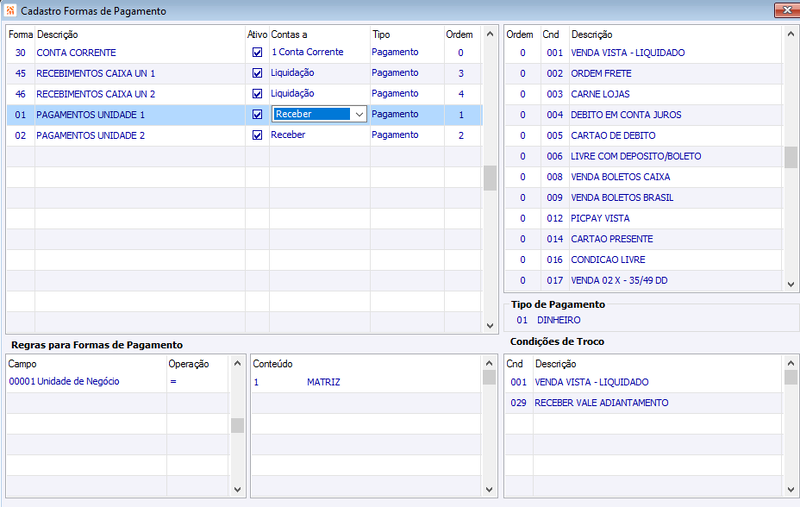Viewport: 800px width, 507px height.
Task: Click the Operação column header
Action: coord(189,364)
